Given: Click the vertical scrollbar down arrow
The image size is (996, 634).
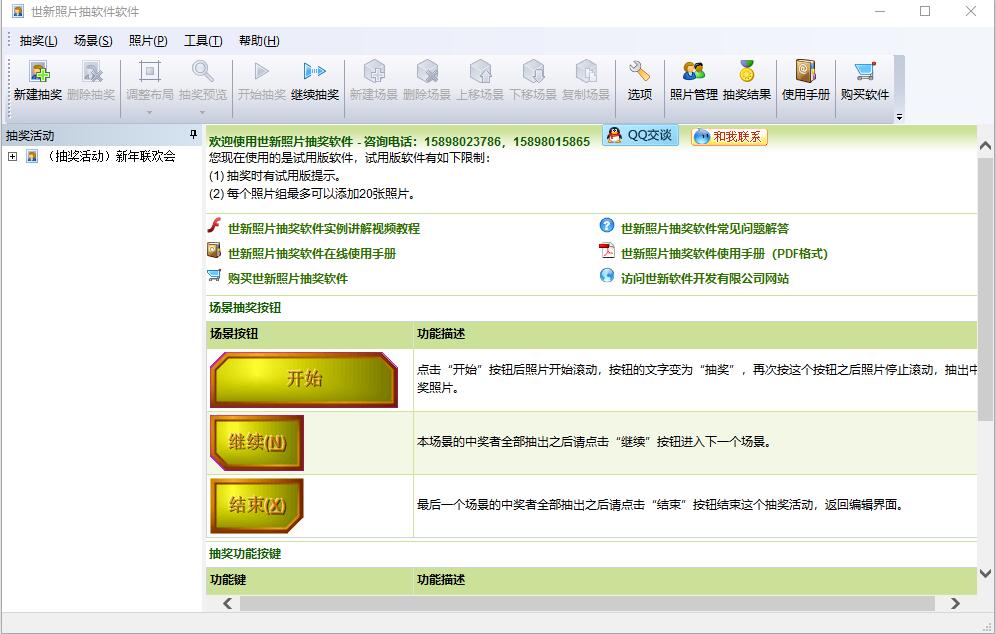Looking at the screenshot, I should [985, 573].
